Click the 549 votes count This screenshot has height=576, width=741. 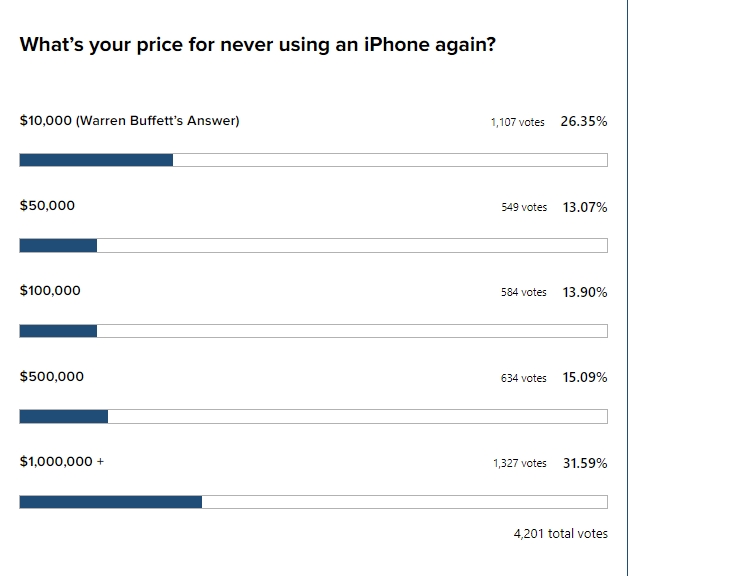[x=524, y=207]
